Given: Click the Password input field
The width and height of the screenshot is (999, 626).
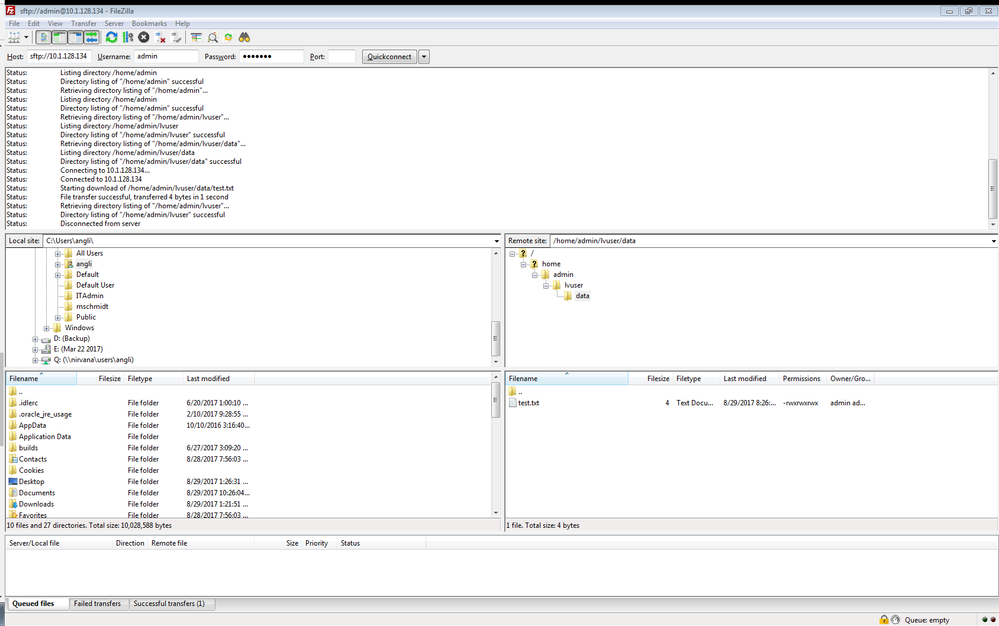Looking at the screenshot, I should [271, 57].
